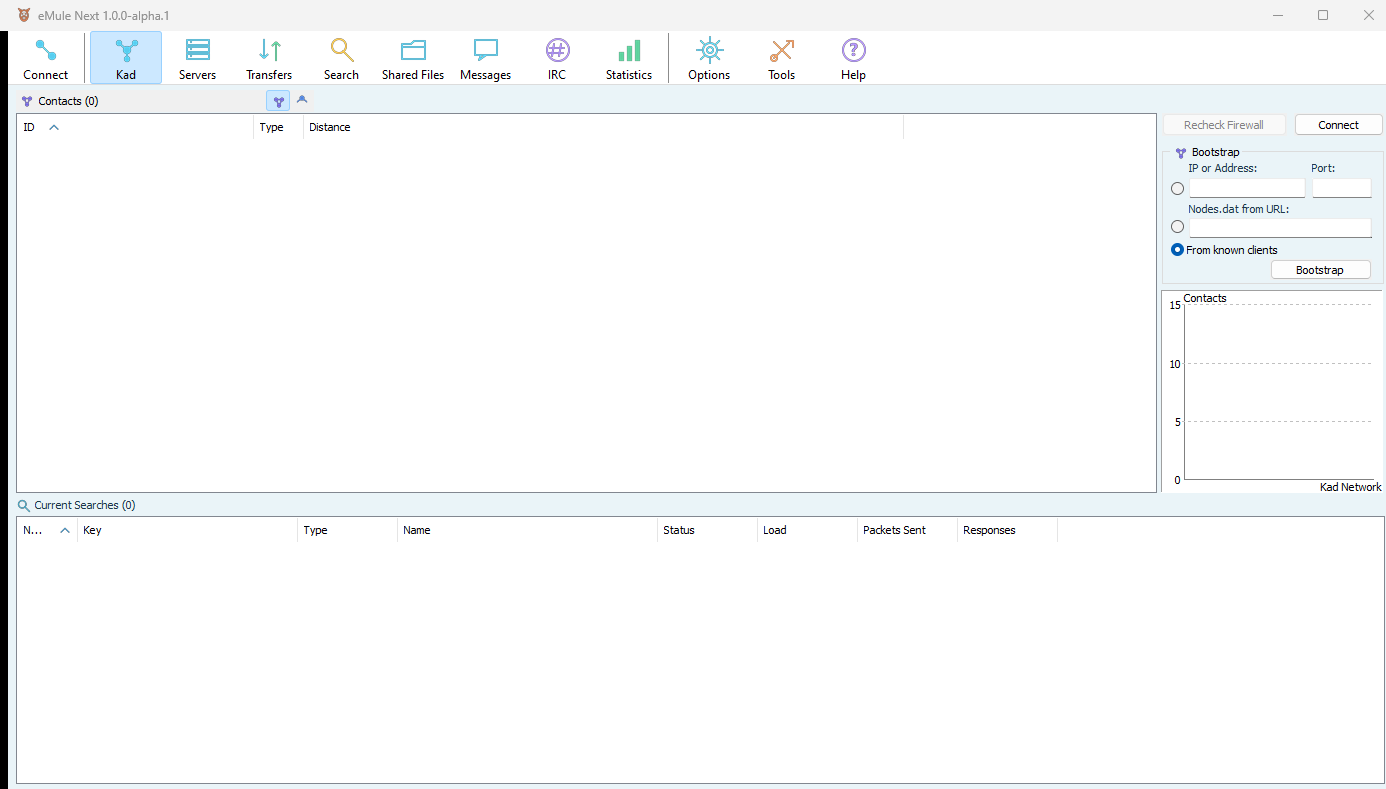Open the Options dialog

coord(710,58)
